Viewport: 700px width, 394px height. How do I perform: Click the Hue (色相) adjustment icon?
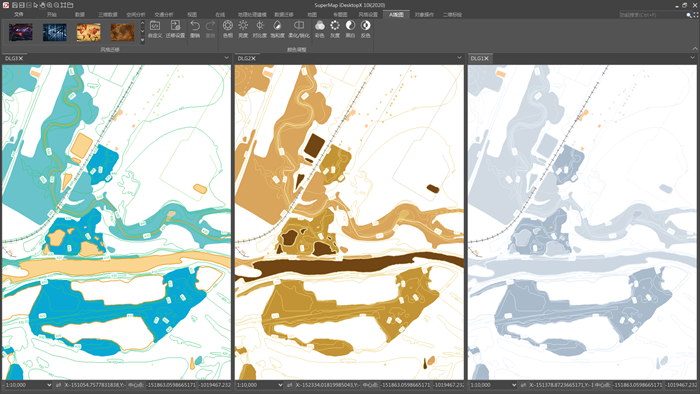point(228,29)
